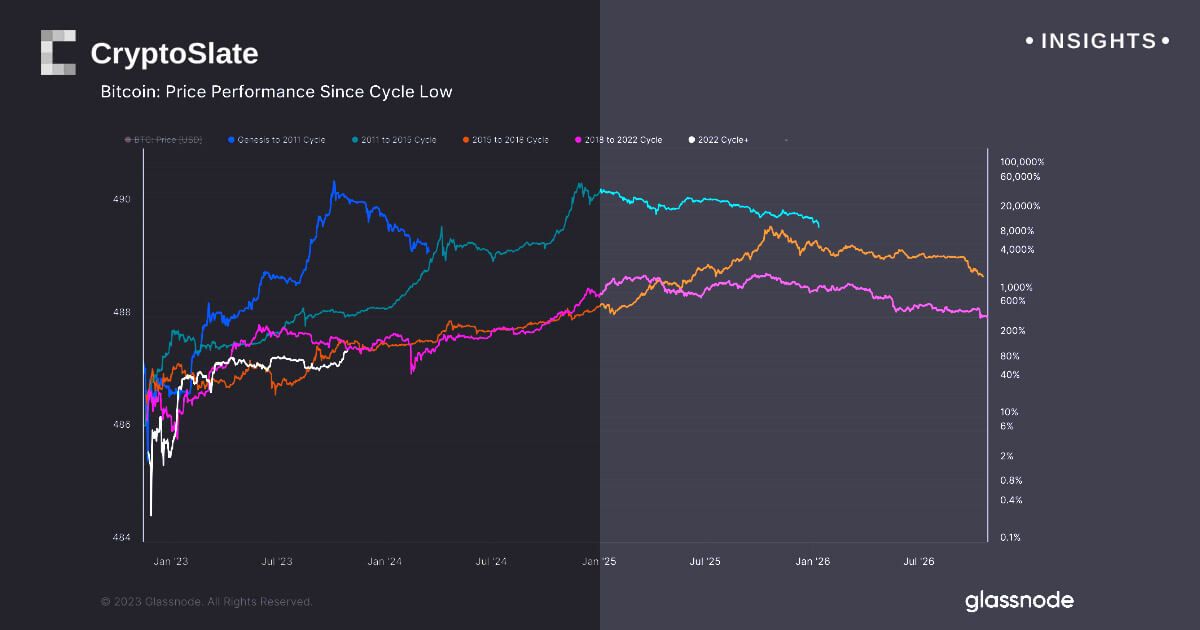The width and height of the screenshot is (1200, 630).
Task: Click the teal 2011 to 2015 legend dot
Action: tap(358, 140)
